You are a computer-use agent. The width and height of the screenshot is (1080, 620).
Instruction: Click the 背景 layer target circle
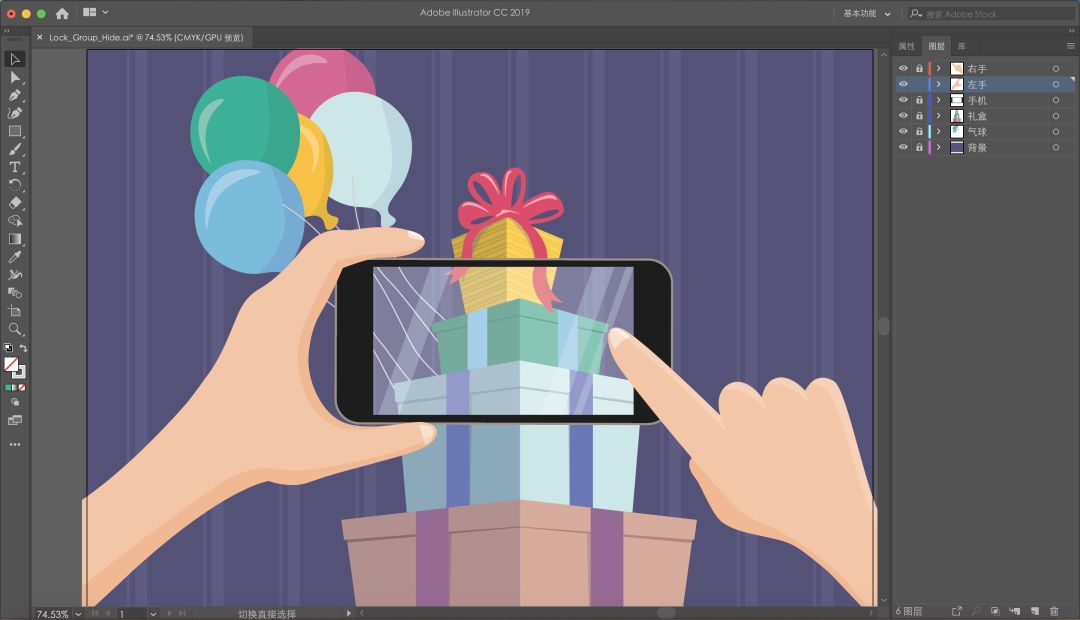tap(1055, 147)
